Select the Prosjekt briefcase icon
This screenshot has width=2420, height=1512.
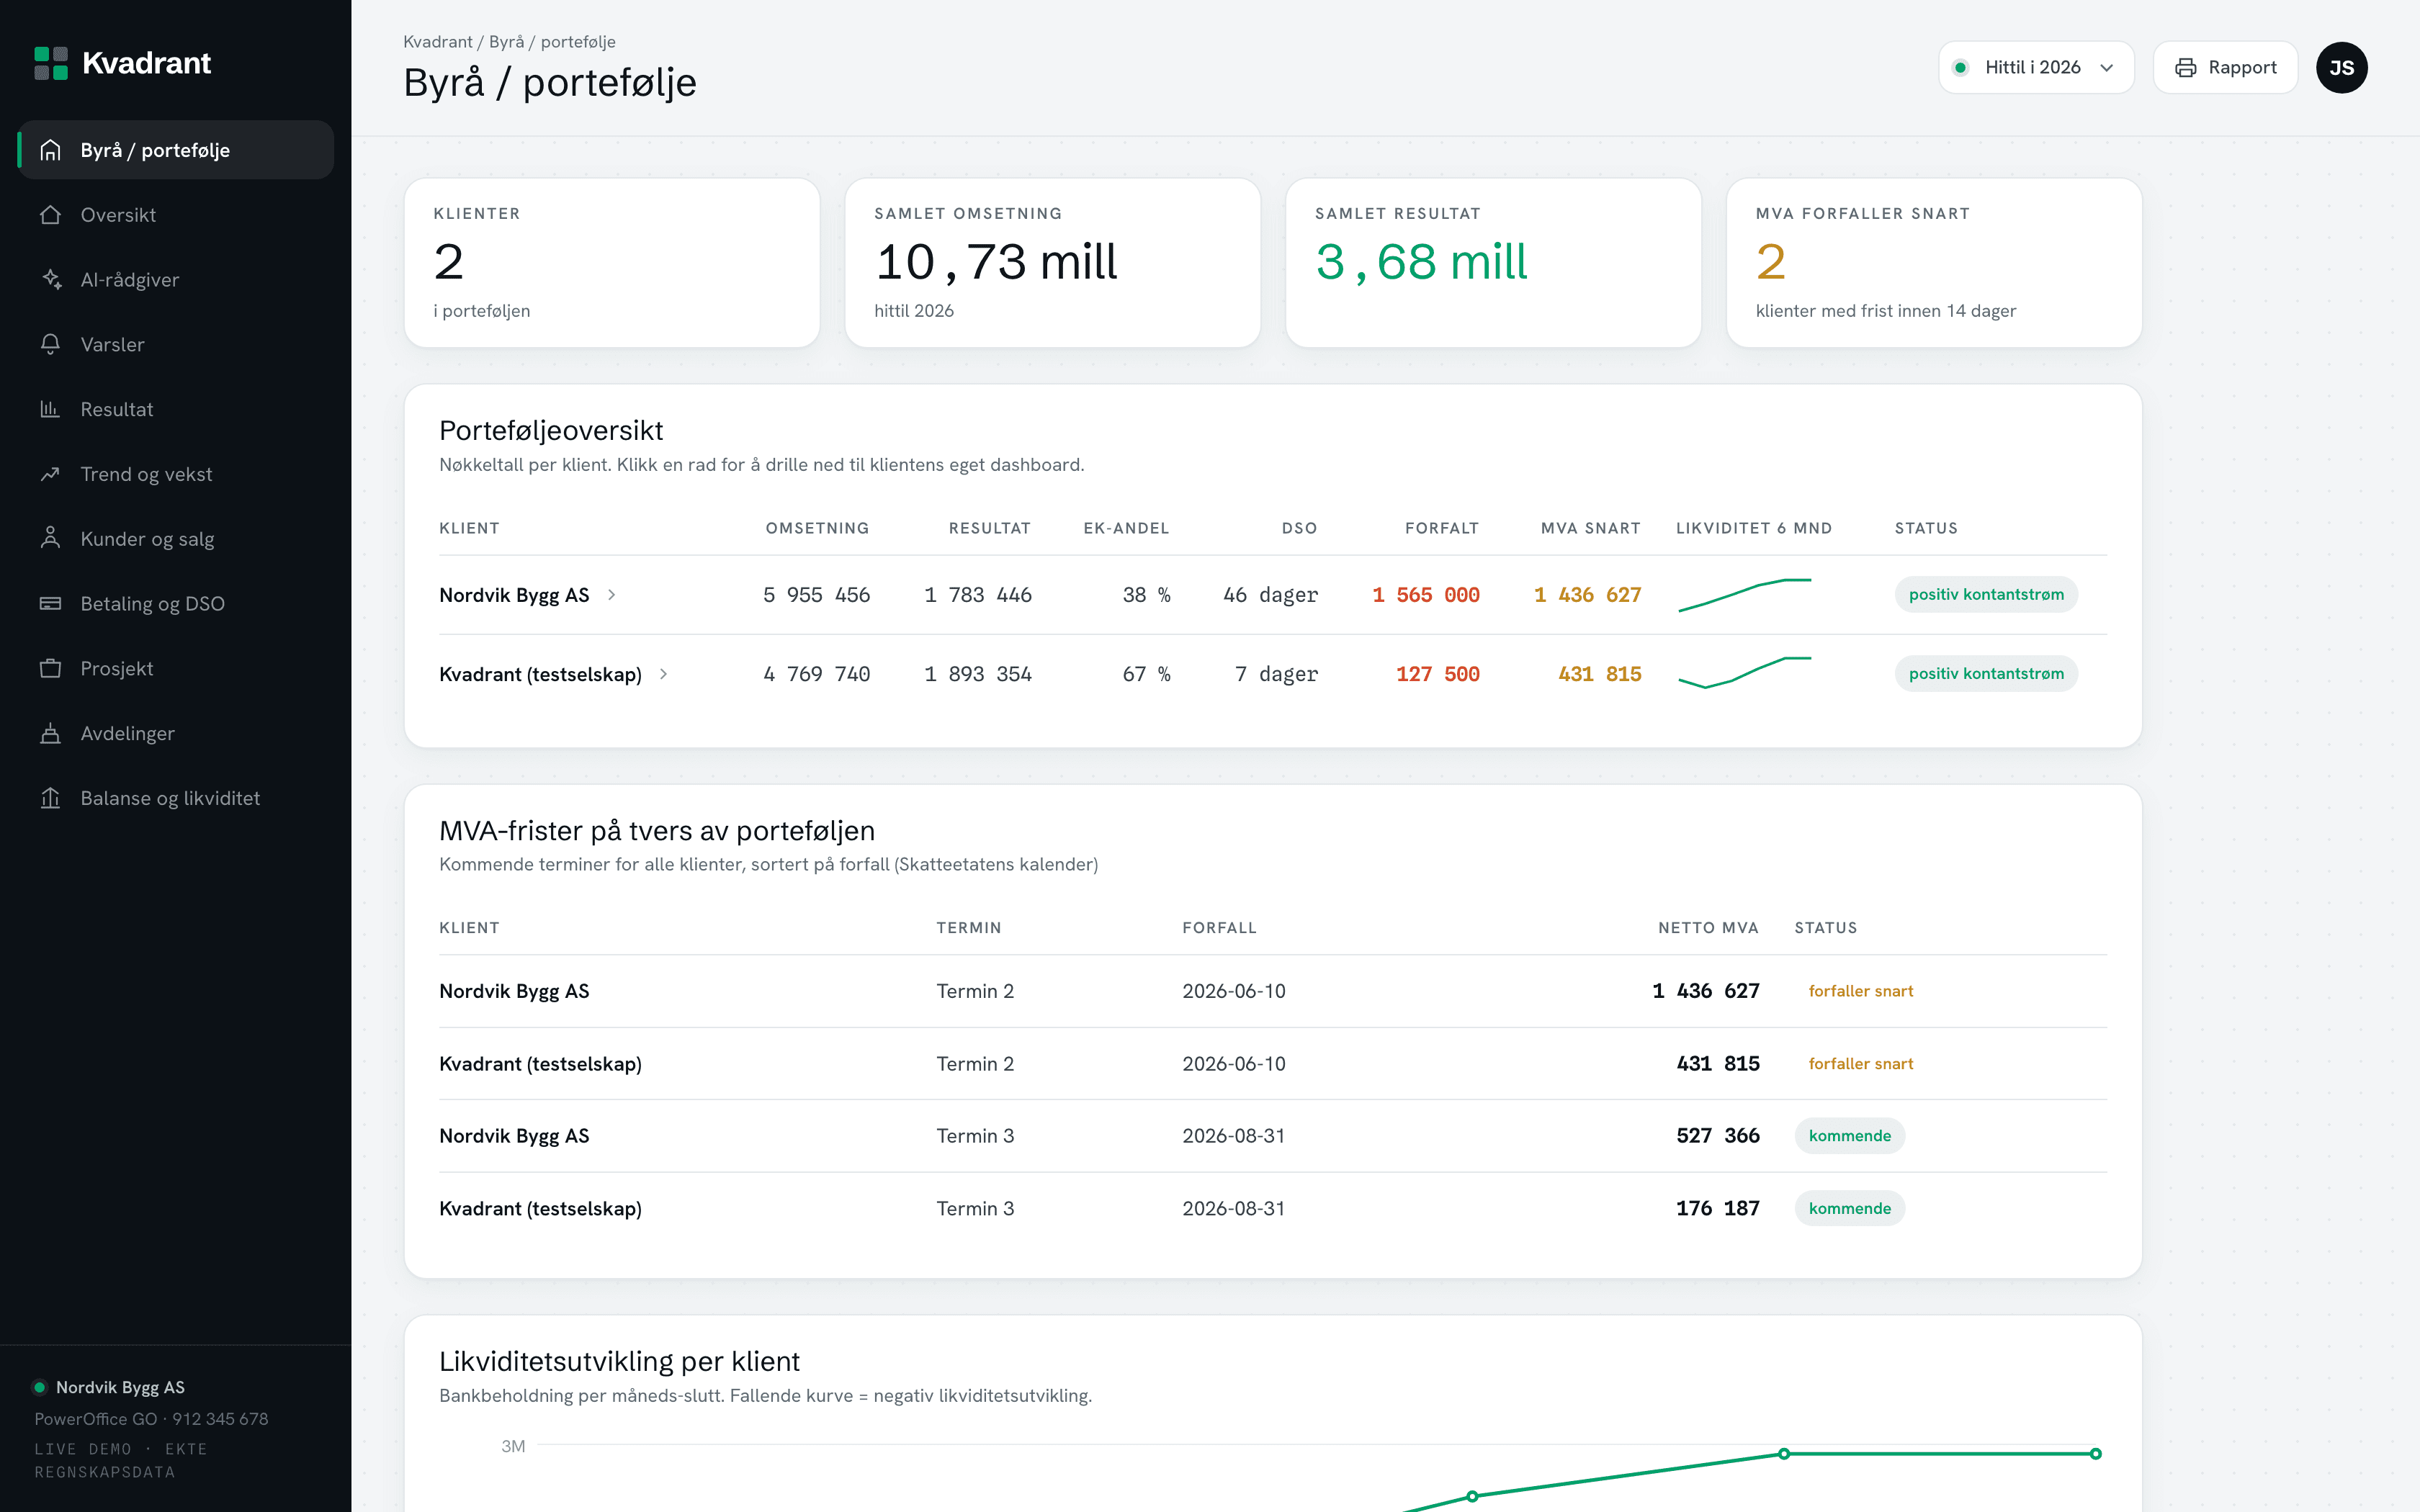click(x=50, y=668)
